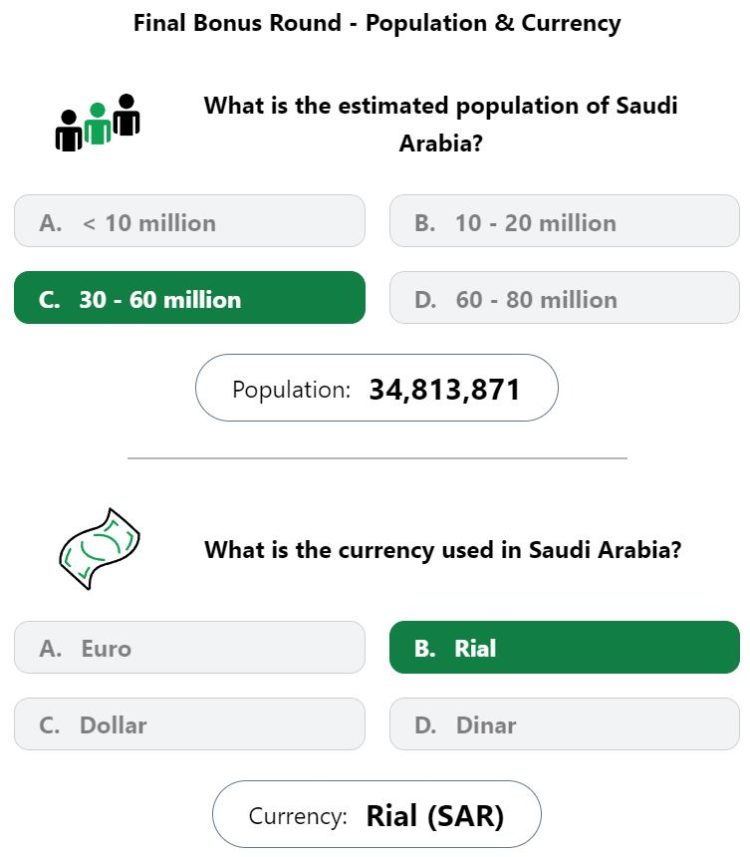Image resolution: width=750 pixels, height=857 pixels.
Task: Click the banknote currency icon
Action: (99, 548)
